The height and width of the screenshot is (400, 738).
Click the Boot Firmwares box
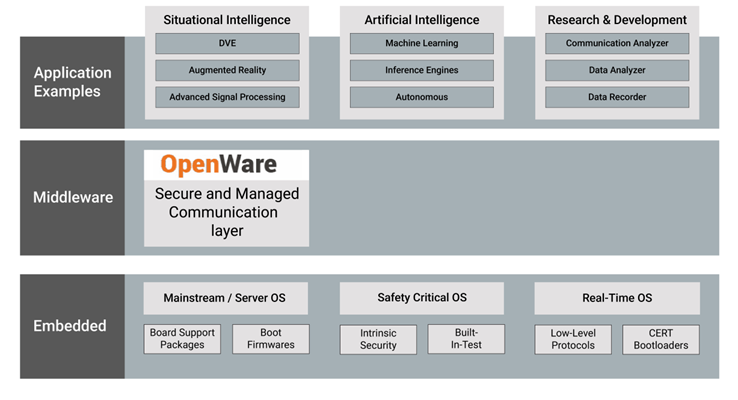[271, 339]
